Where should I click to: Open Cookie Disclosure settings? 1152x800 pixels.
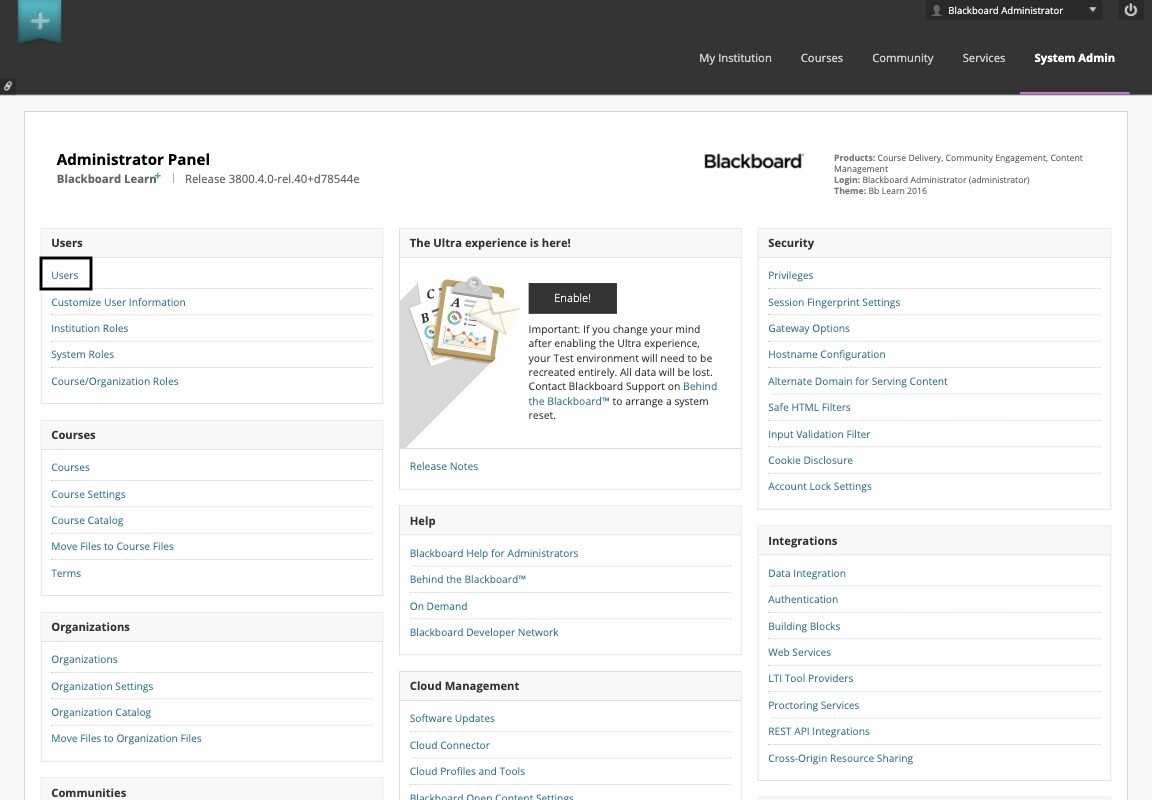pos(810,460)
